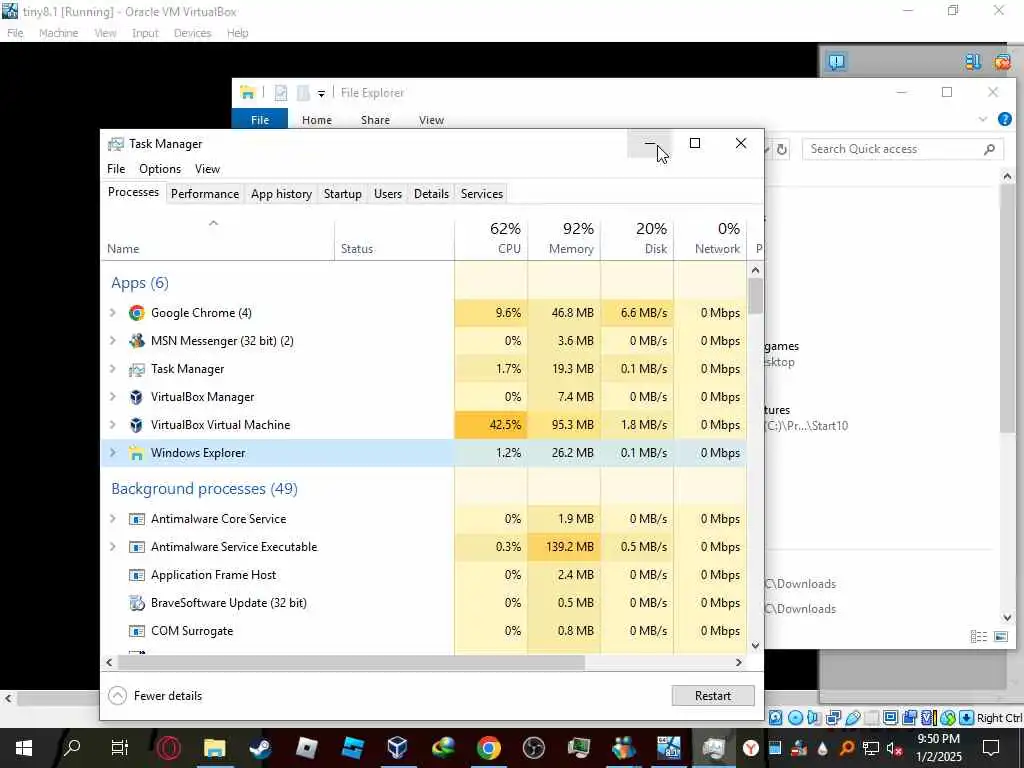Open the Action Center notification icon
The width and height of the screenshot is (1024, 768).
coord(991,748)
